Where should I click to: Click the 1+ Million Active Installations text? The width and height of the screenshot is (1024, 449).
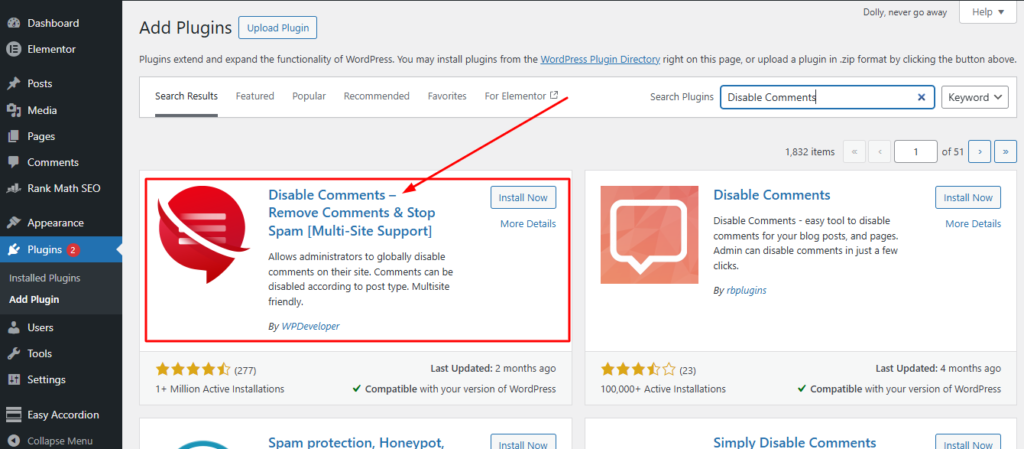tap(220, 389)
